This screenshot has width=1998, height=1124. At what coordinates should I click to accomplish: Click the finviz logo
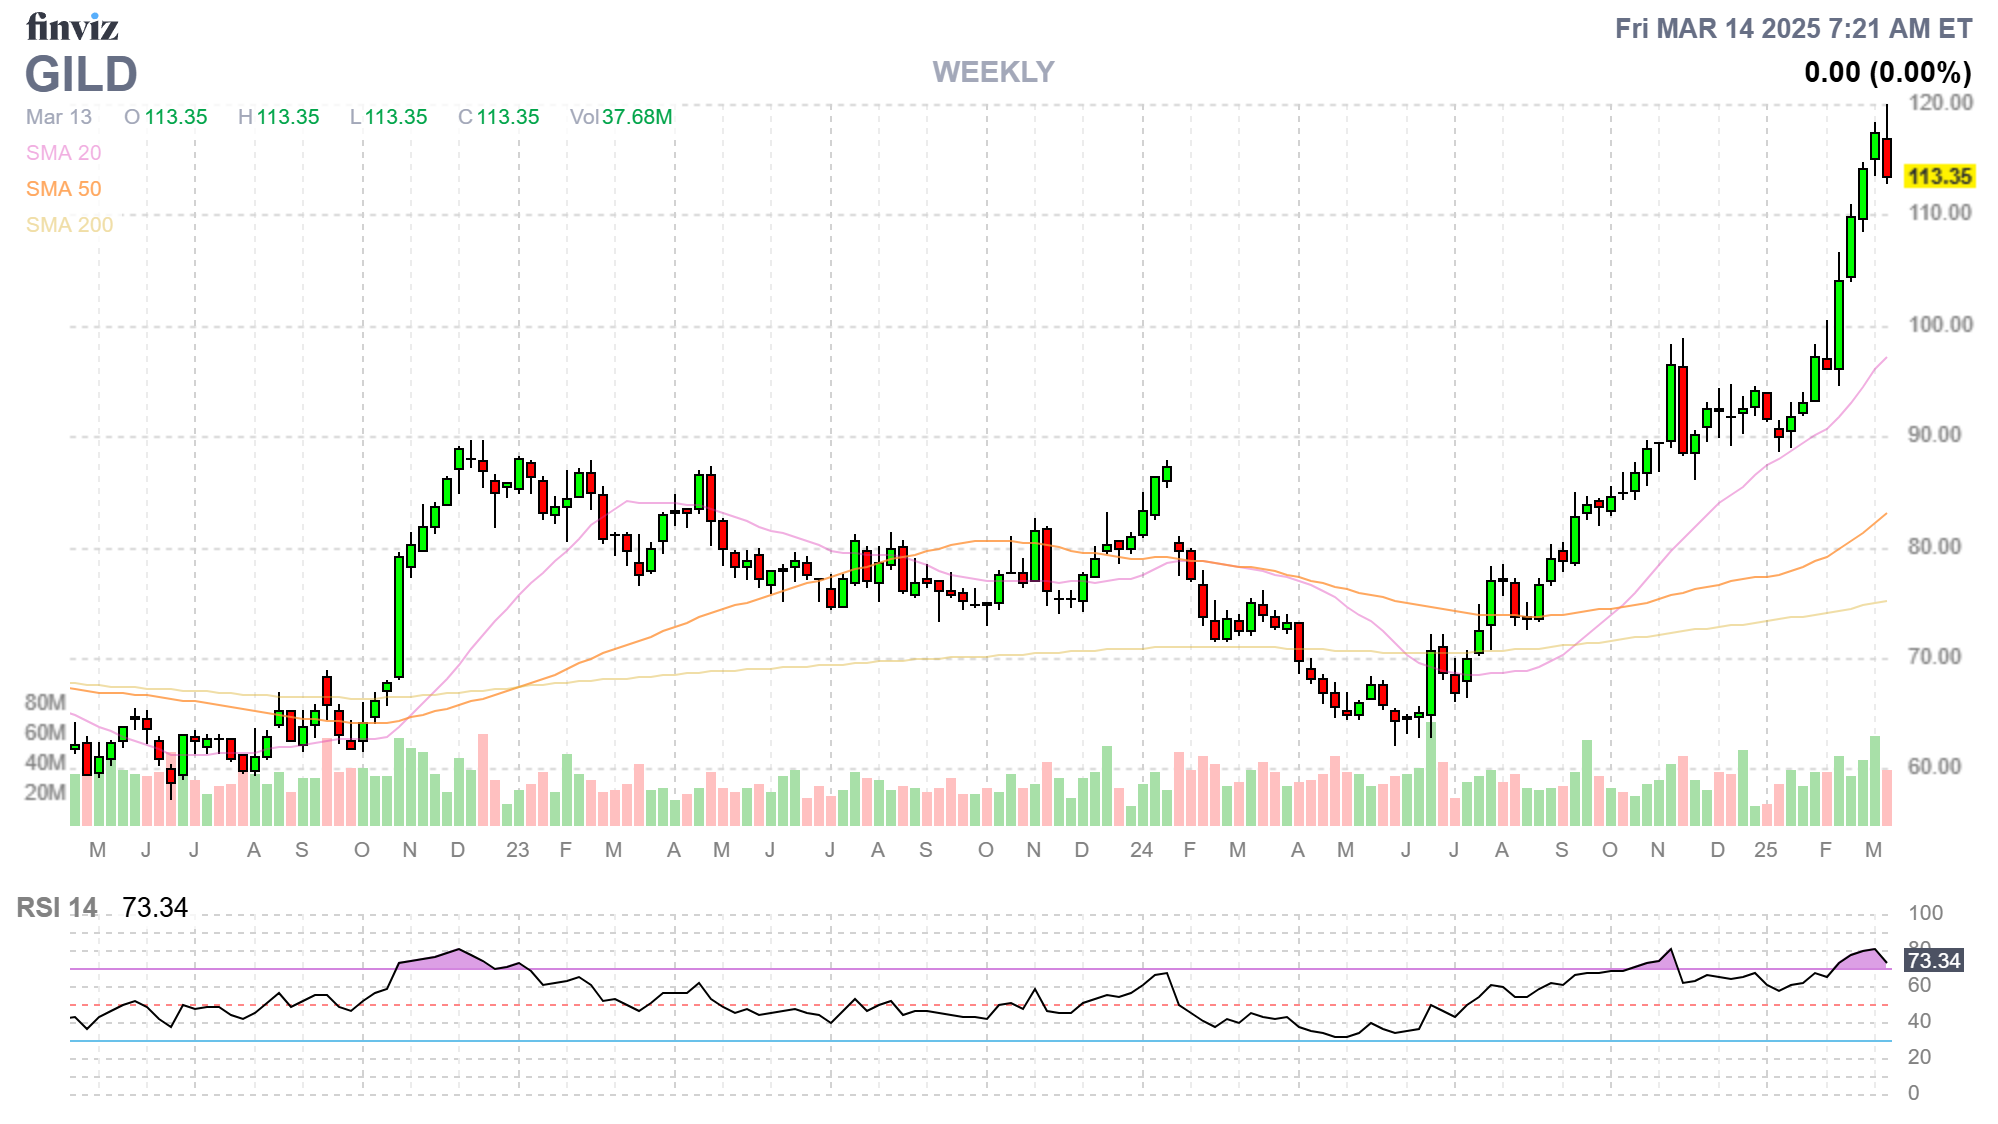tap(72, 27)
